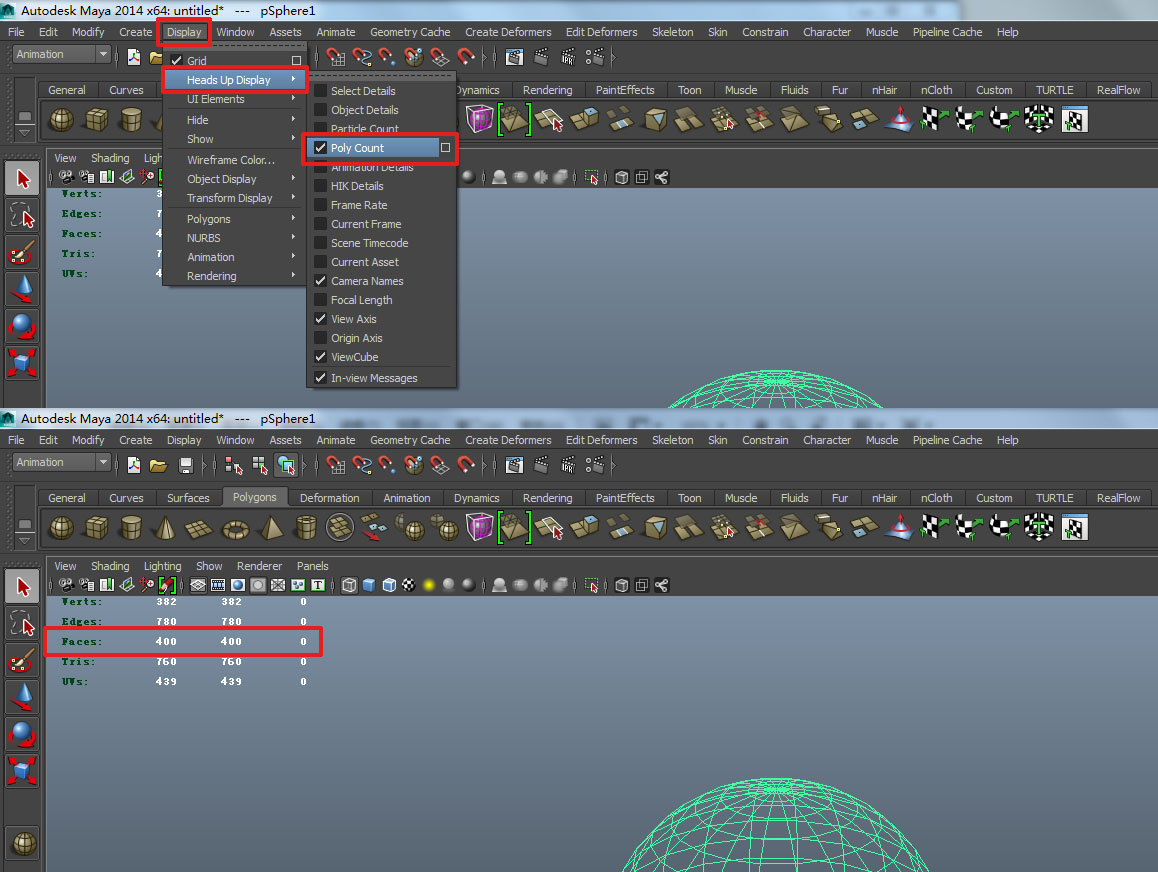Pick Scale tool in upper toolbox

[x=23, y=363]
